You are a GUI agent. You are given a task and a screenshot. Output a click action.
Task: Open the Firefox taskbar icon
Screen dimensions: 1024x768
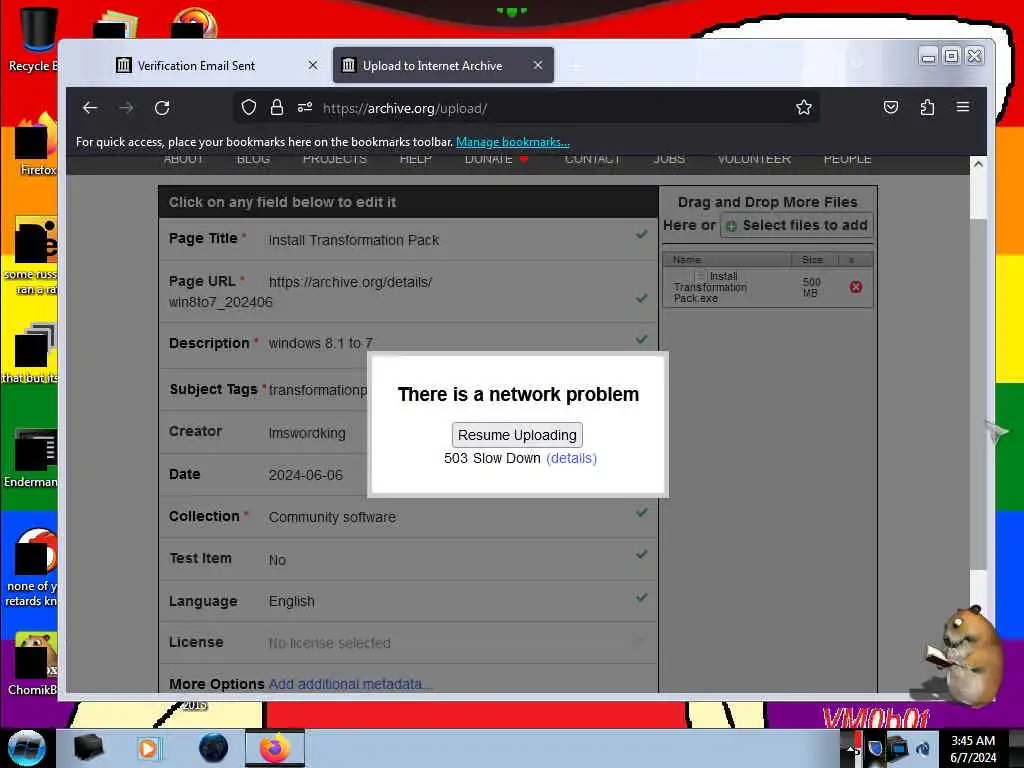pos(275,748)
